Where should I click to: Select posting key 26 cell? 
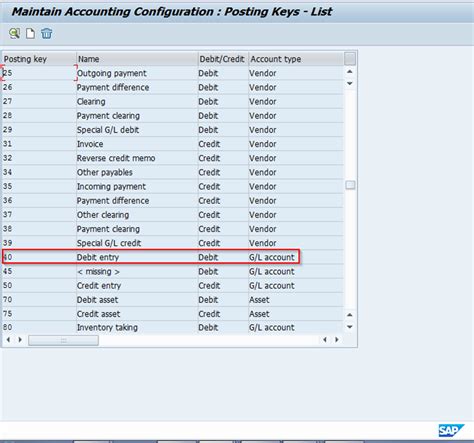tap(39, 87)
